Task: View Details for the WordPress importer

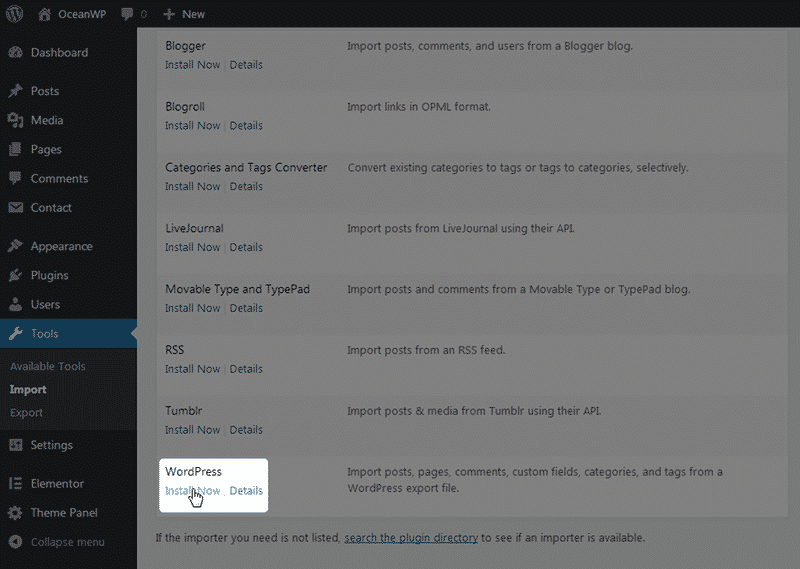Action: pos(246,490)
